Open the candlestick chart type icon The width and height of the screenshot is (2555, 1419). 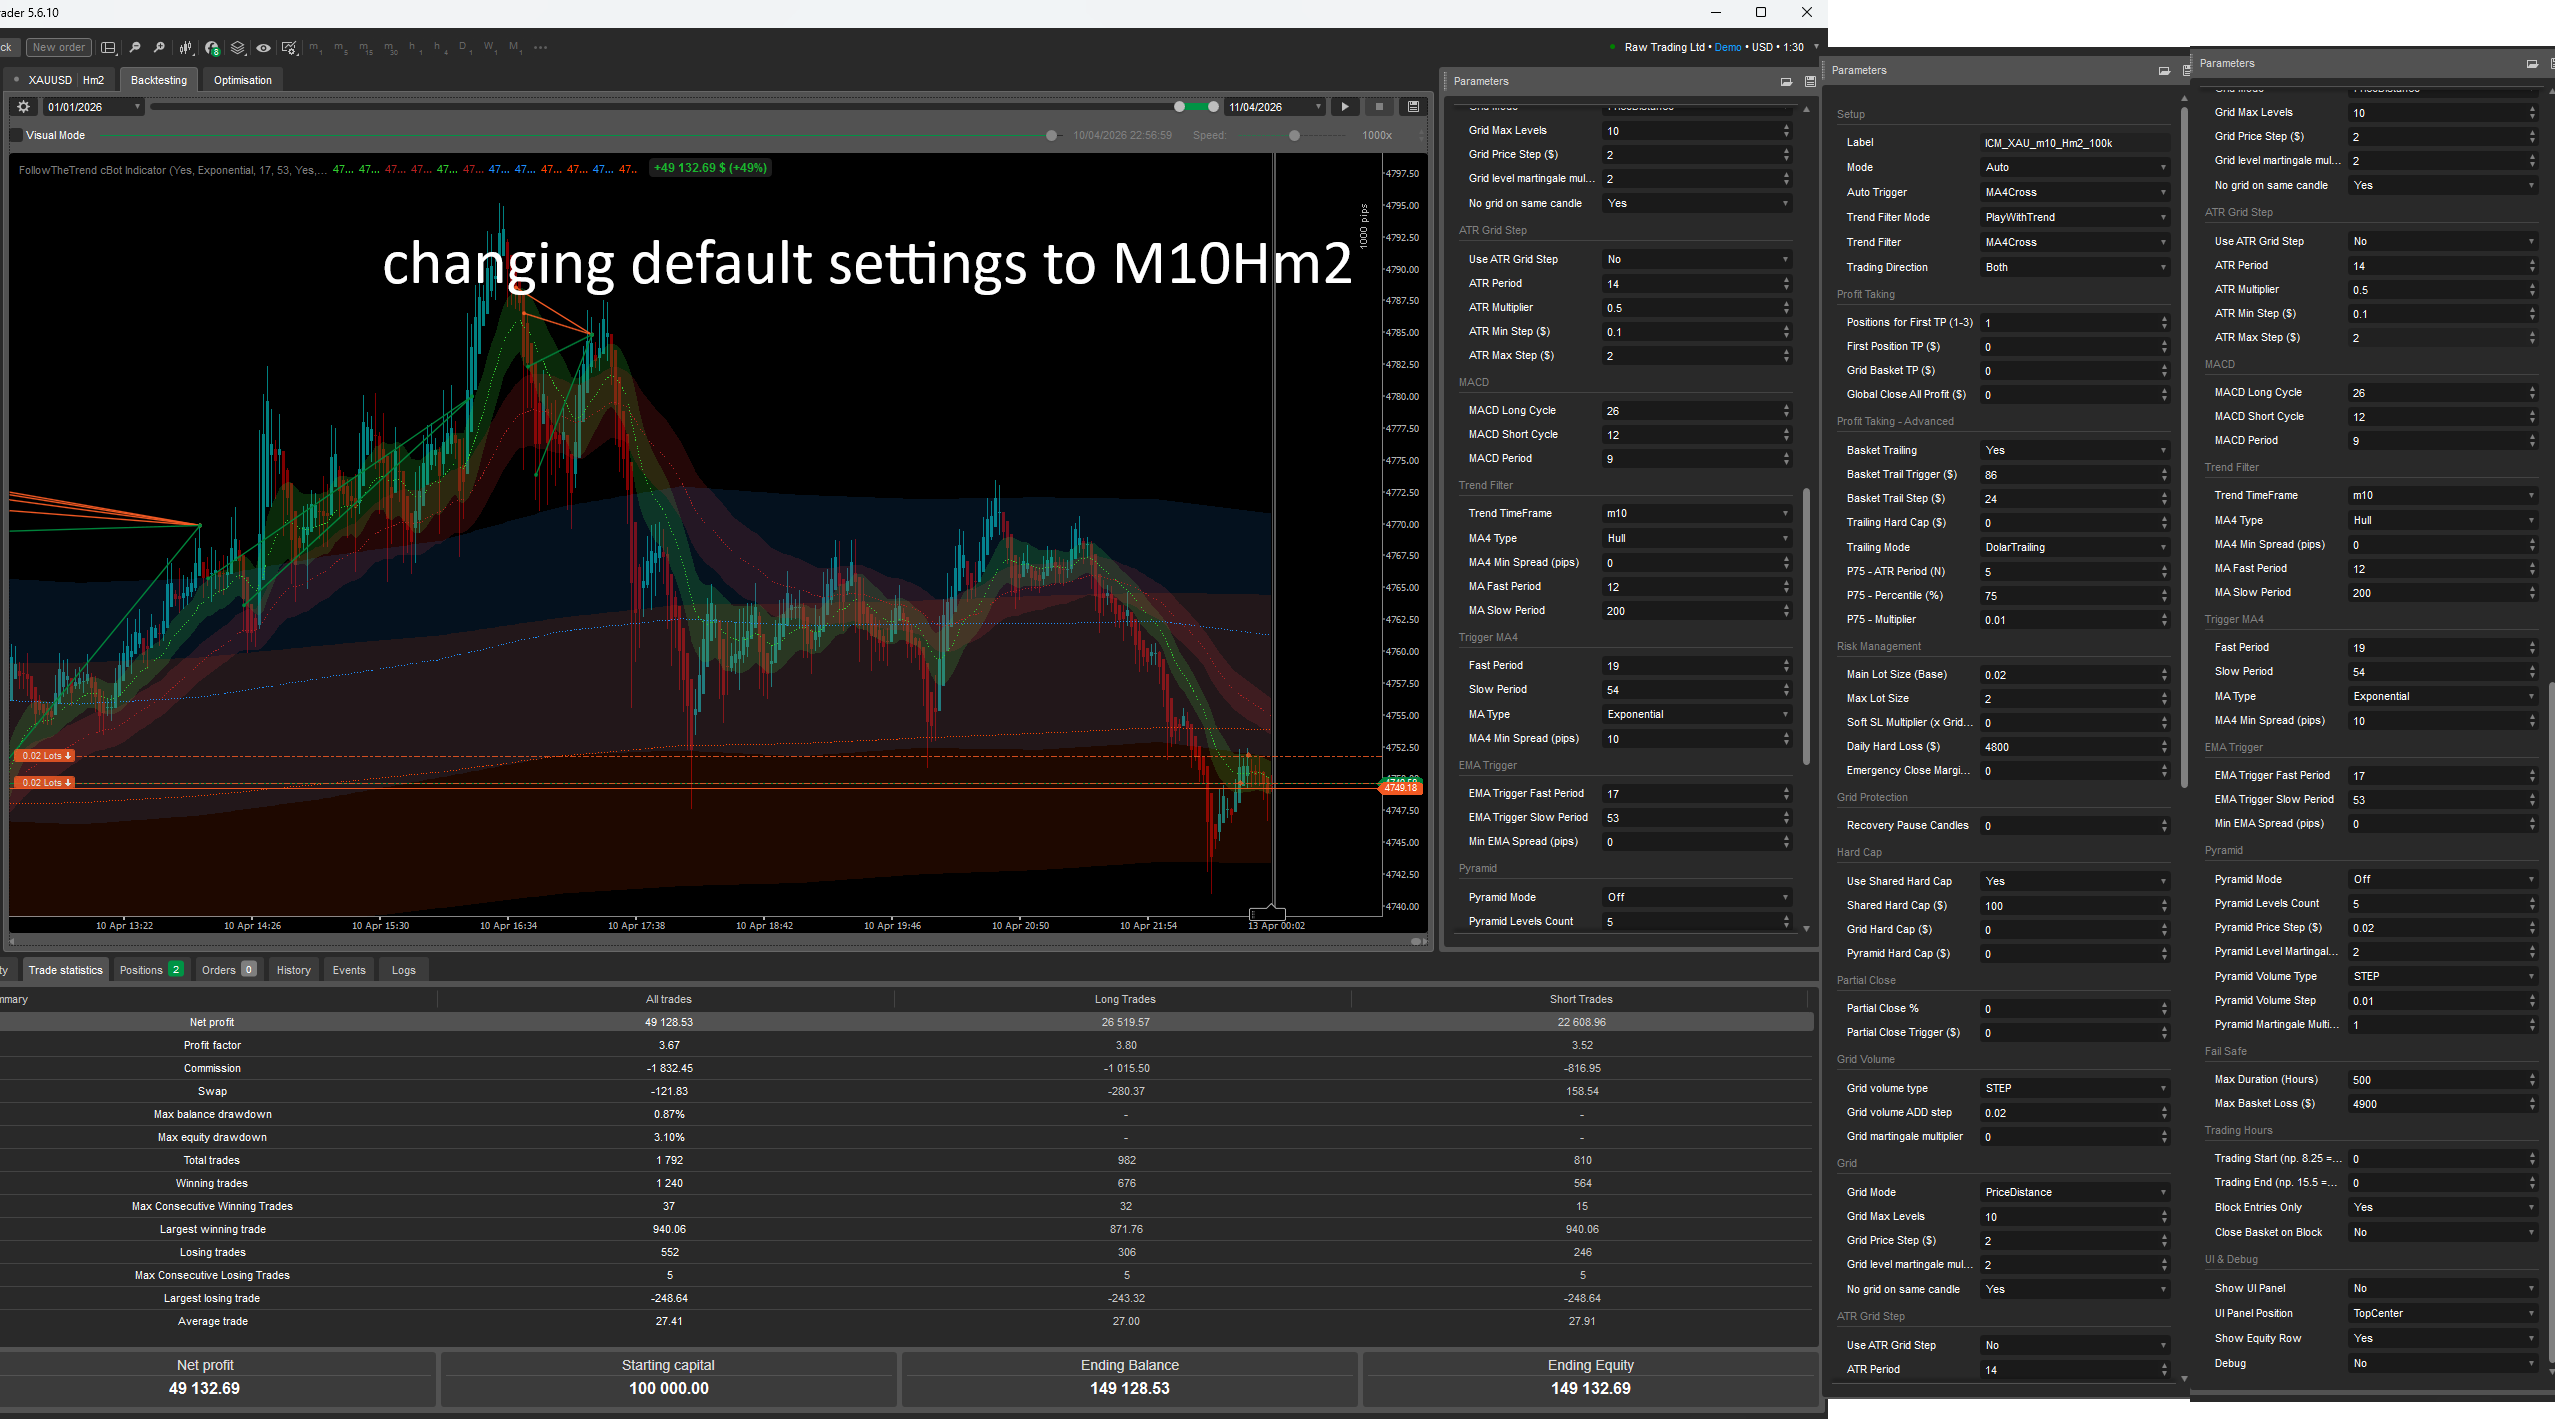pyautogui.click(x=187, y=47)
